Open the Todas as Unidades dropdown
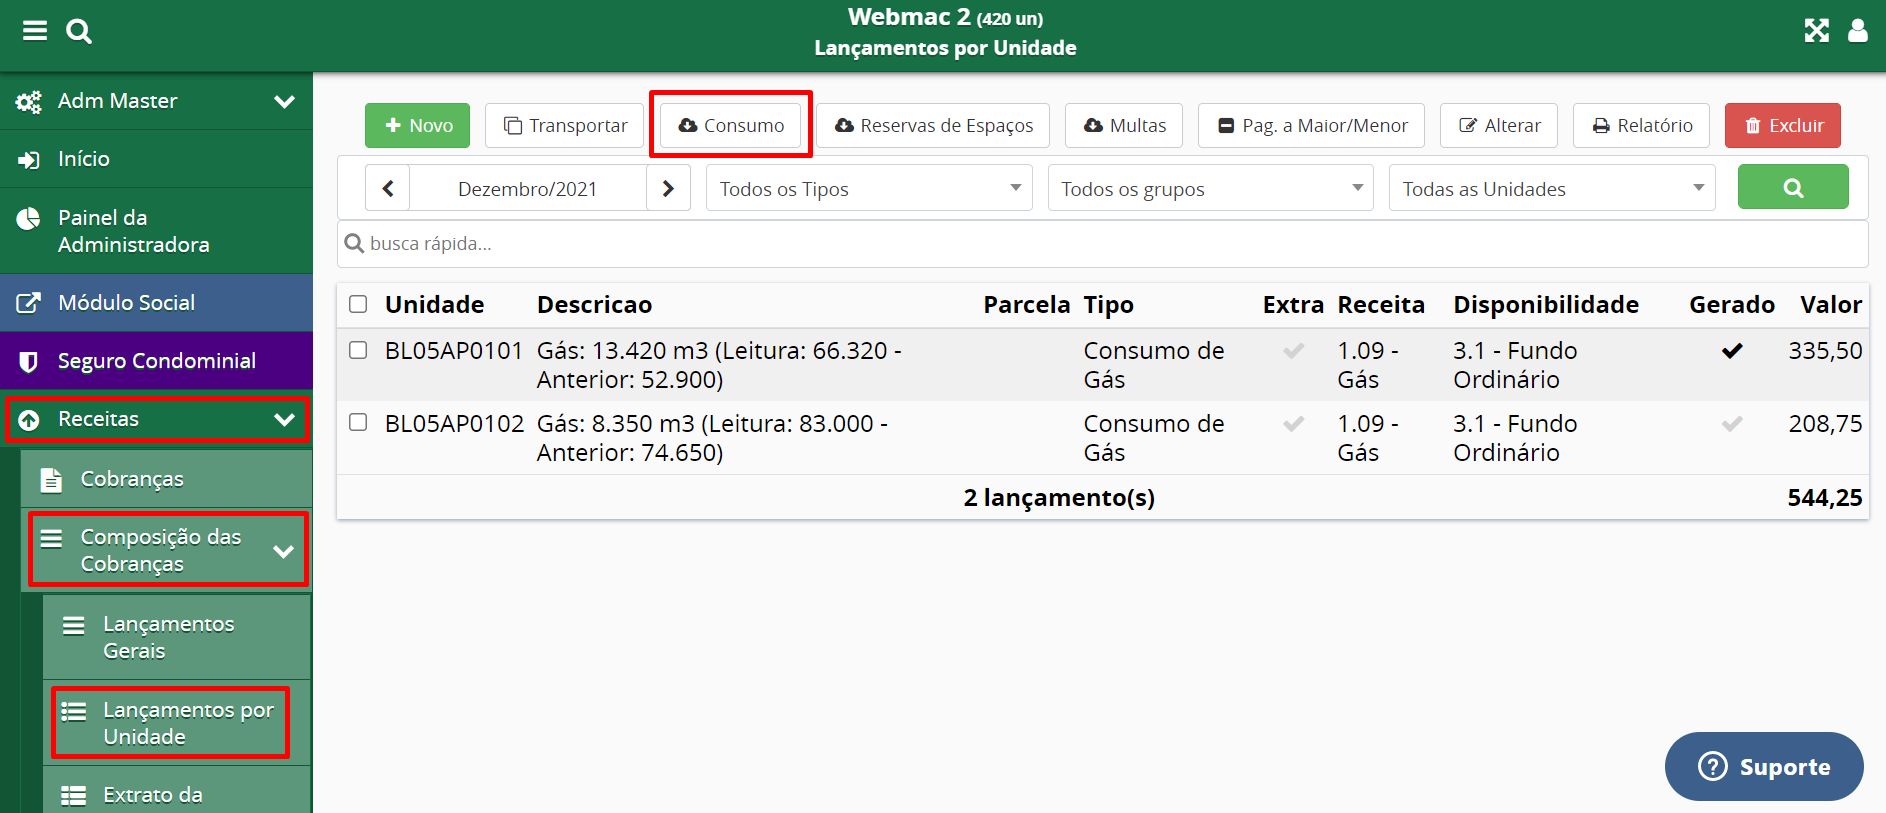 [x=1551, y=189]
